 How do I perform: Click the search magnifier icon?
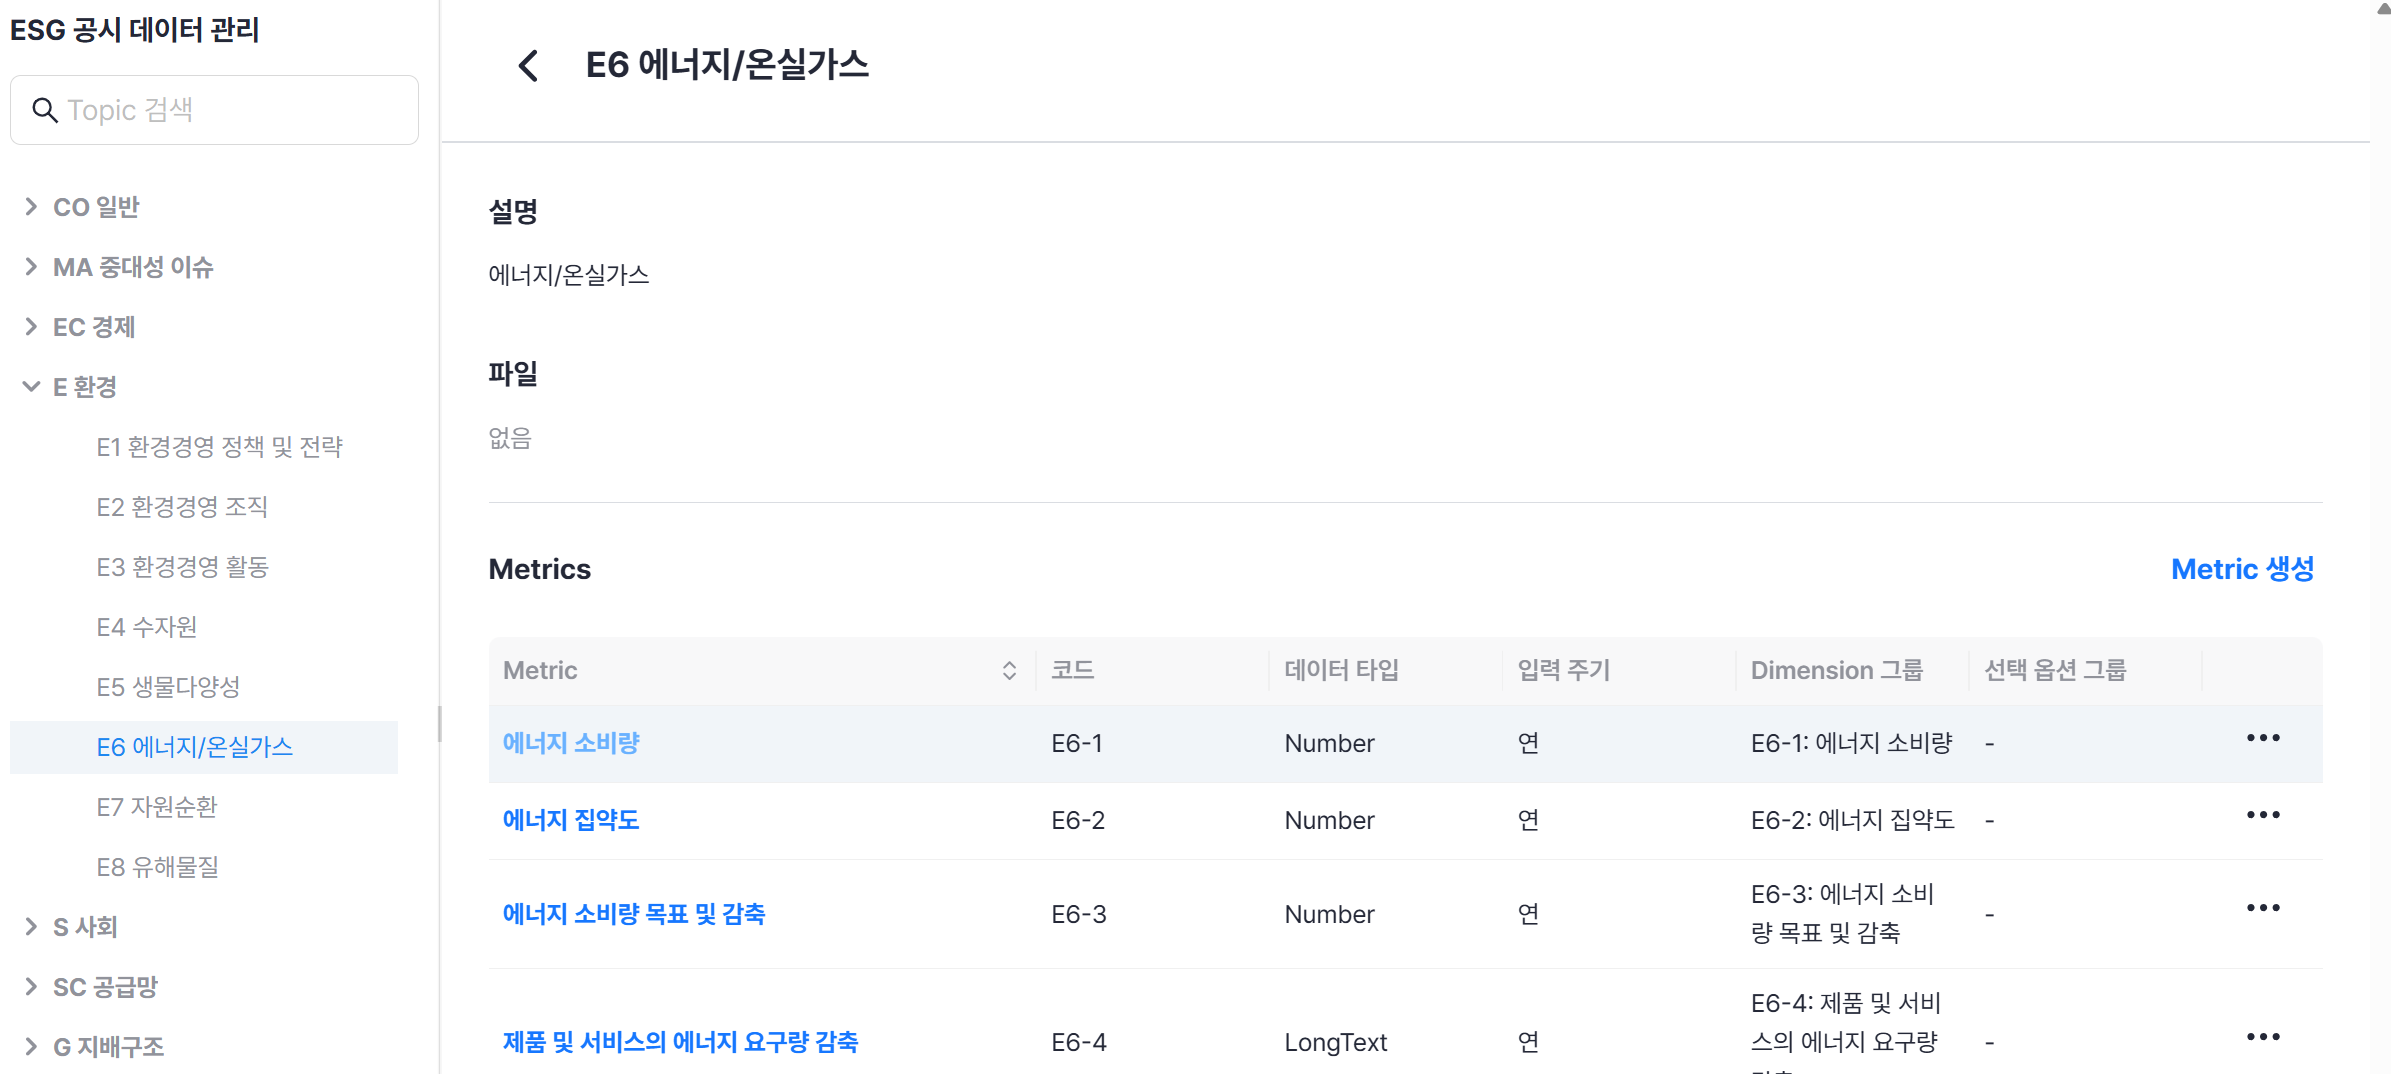click(44, 110)
